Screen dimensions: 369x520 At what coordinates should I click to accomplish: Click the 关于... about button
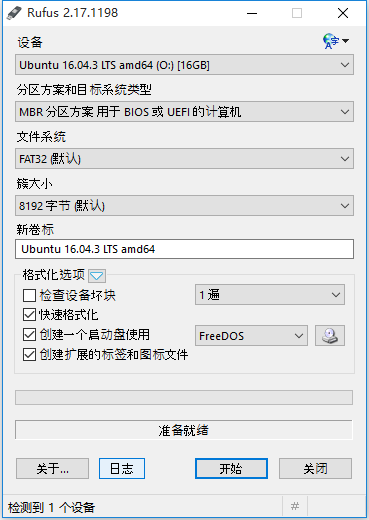(52, 469)
